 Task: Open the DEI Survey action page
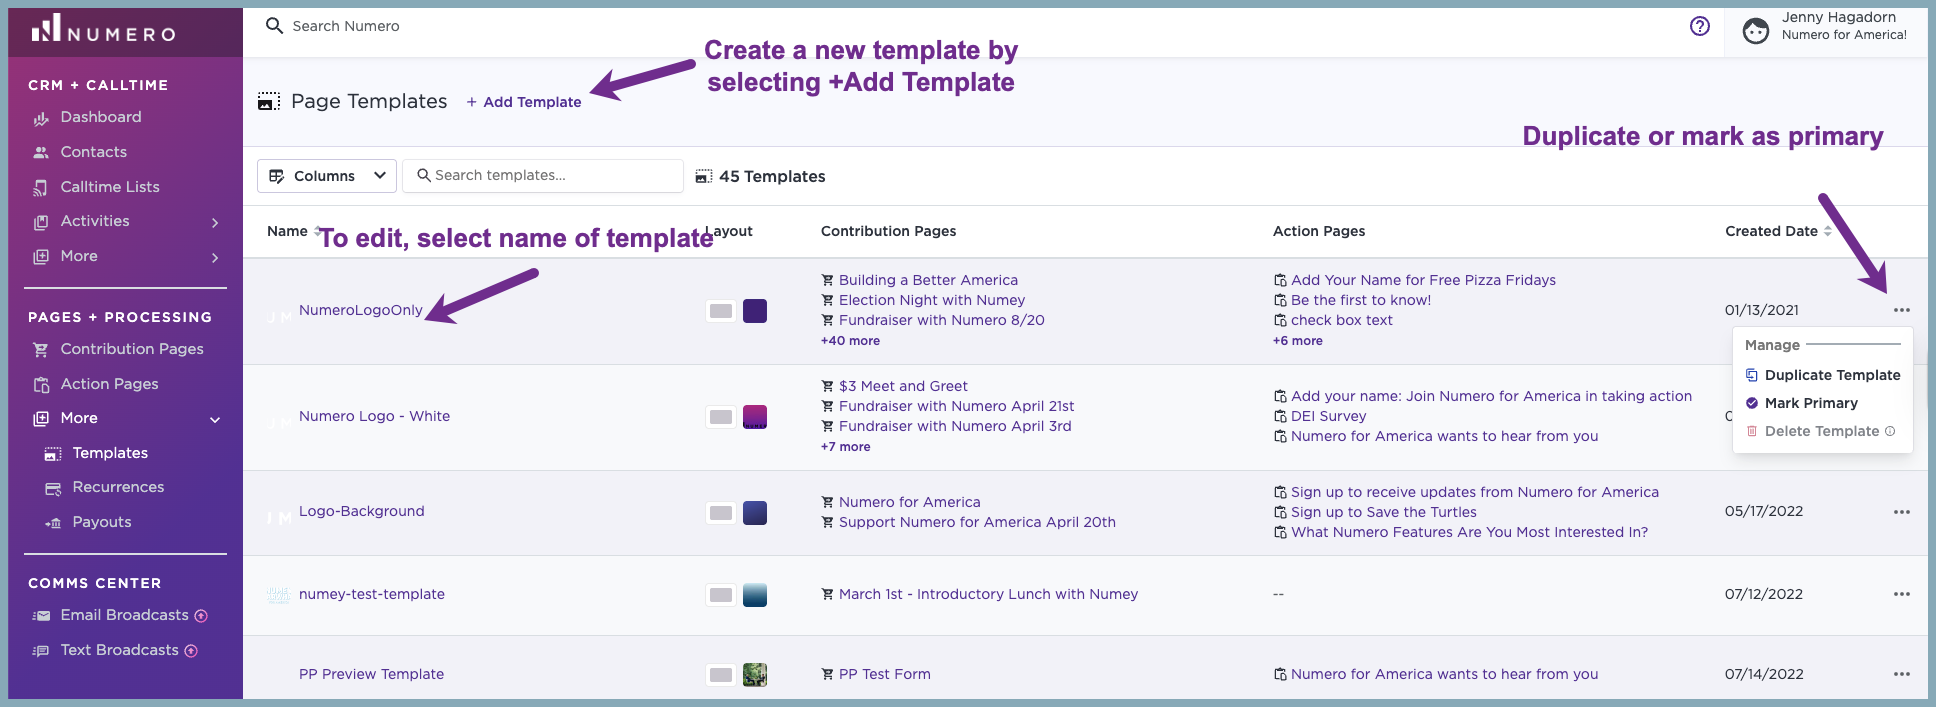coord(1328,416)
